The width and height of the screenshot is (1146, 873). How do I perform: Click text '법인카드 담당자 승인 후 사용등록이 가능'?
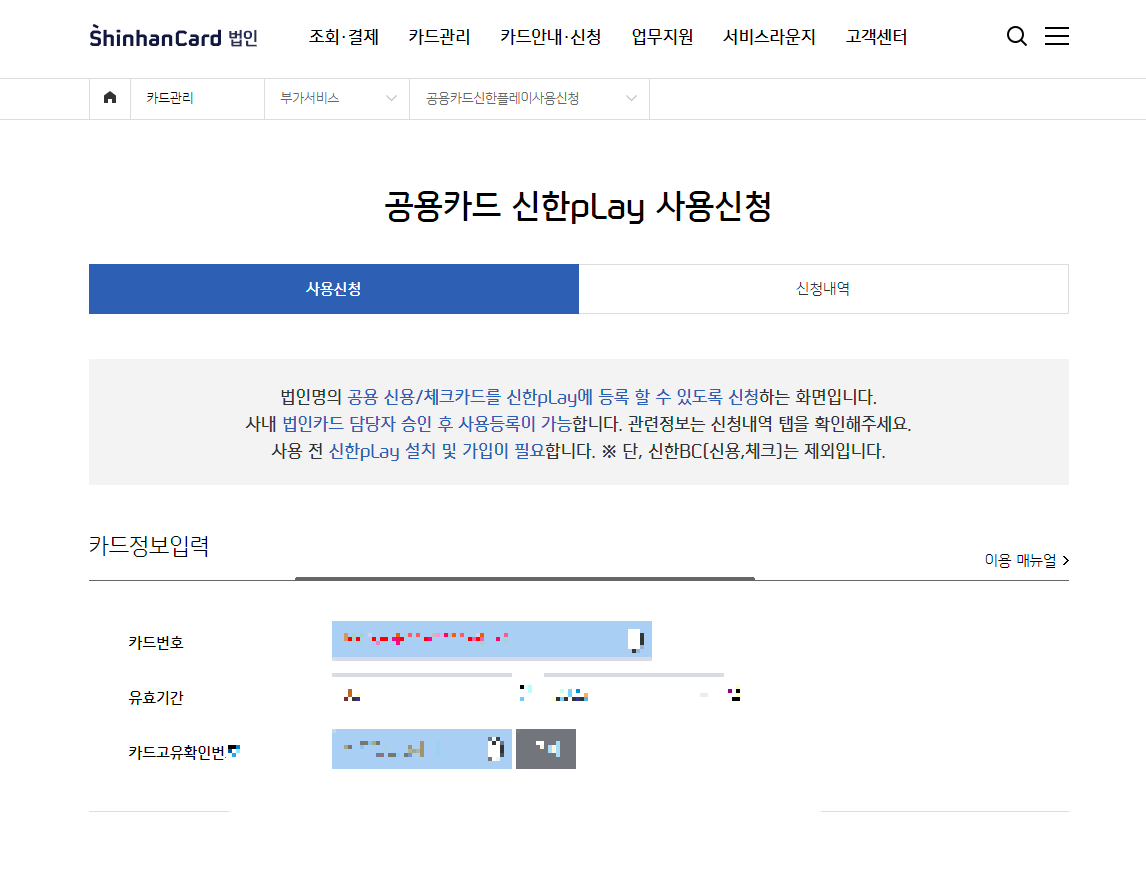pyautogui.click(x=426, y=424)
